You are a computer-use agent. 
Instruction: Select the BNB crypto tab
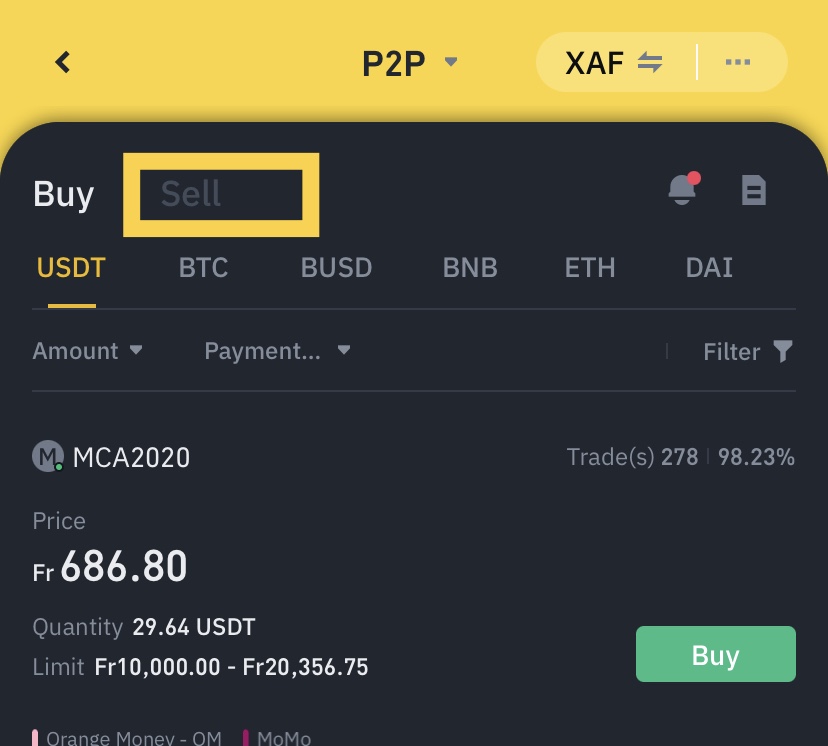coord(470,268)
